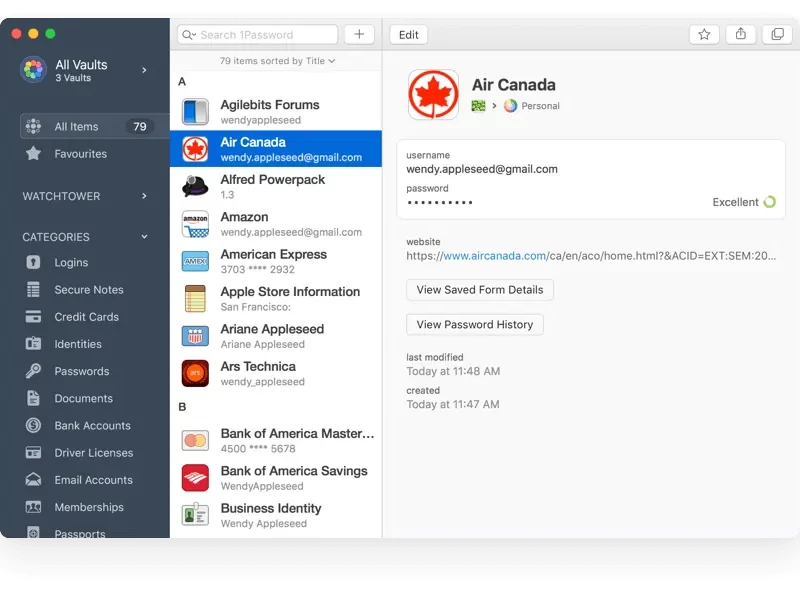
Task: Click the concealed password dots
Action: [440, 203]
